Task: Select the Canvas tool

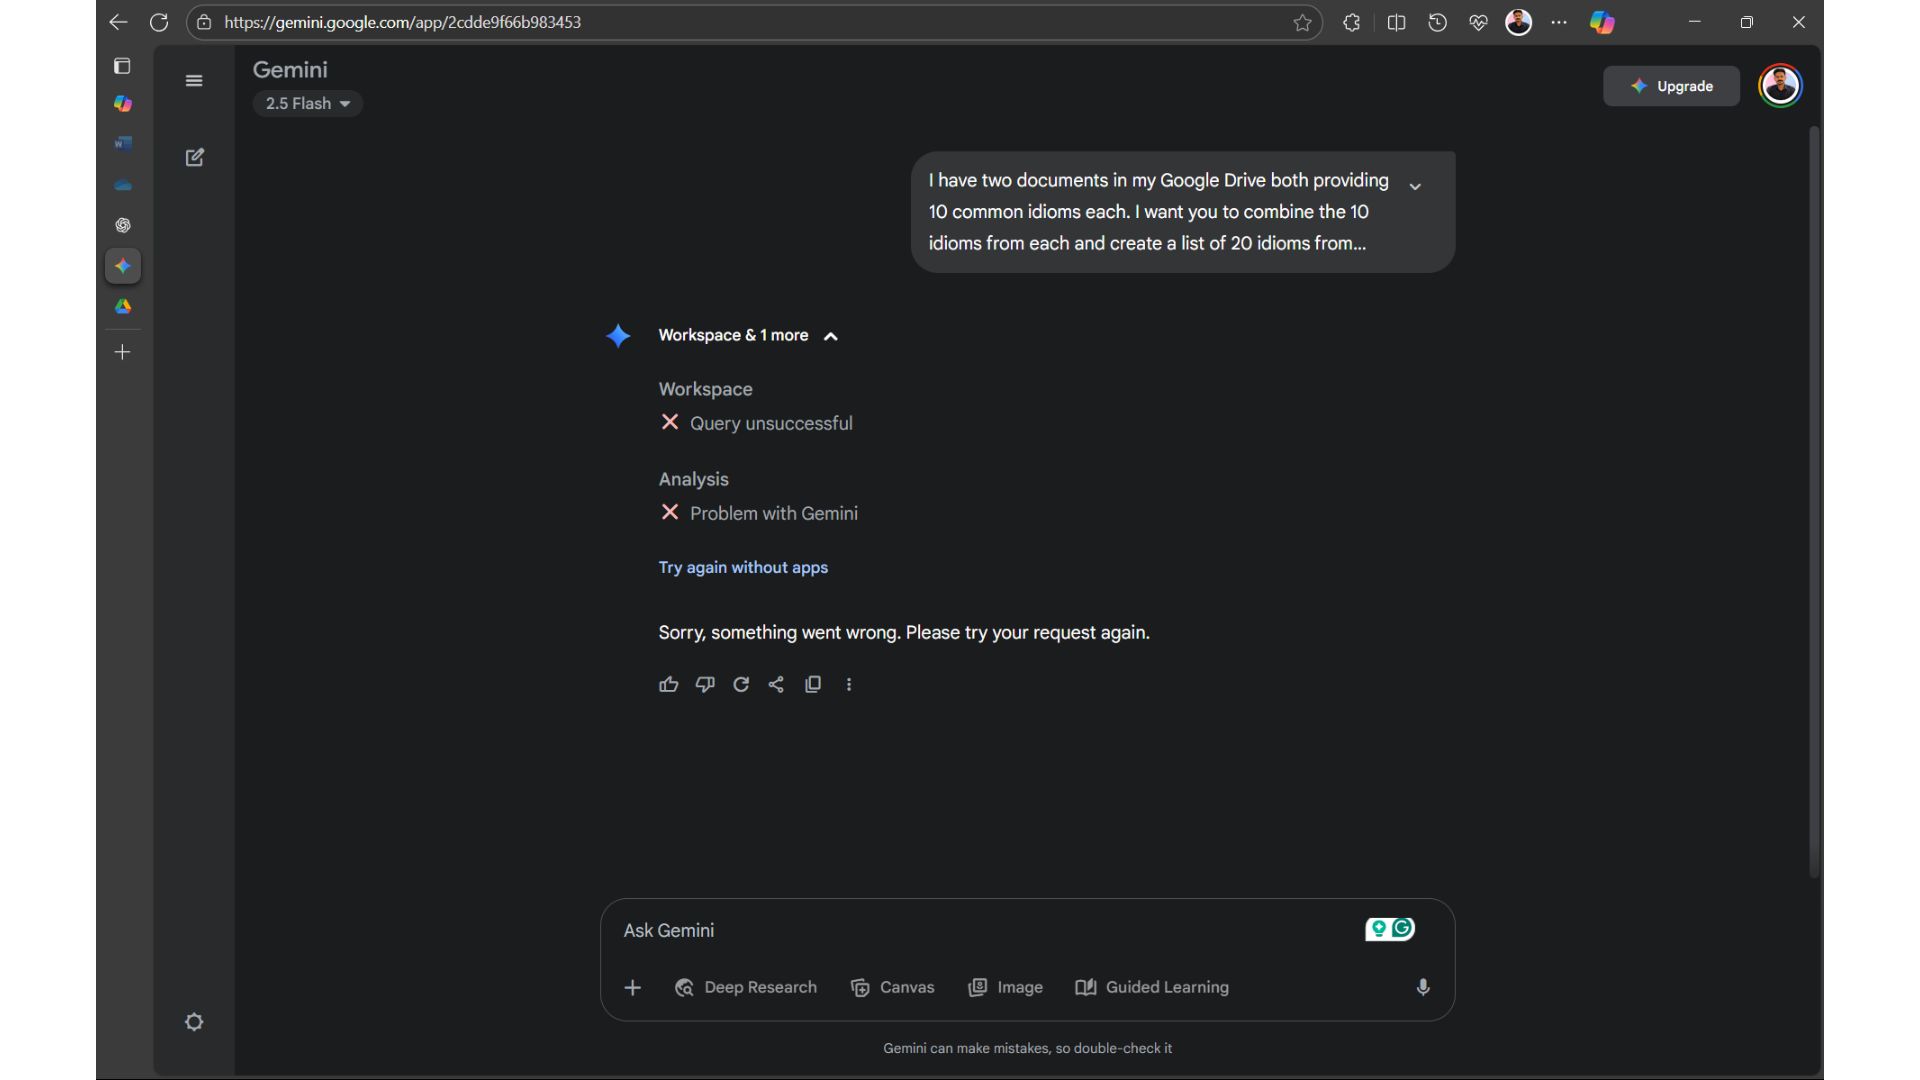Action: point(893,988)
